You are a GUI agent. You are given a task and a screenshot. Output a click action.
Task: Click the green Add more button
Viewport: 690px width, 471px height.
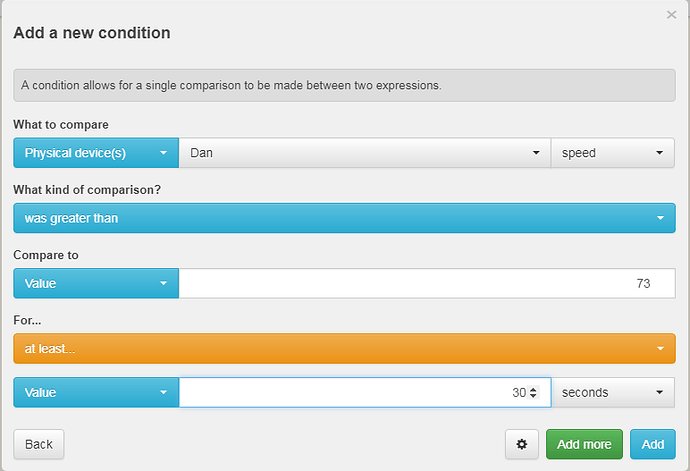[x=584, y=444]
